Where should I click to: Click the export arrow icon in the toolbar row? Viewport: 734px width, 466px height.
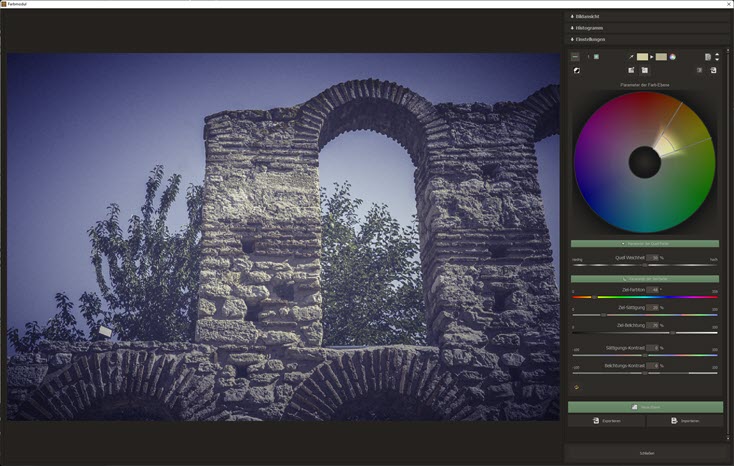click(x=713, y=70)
